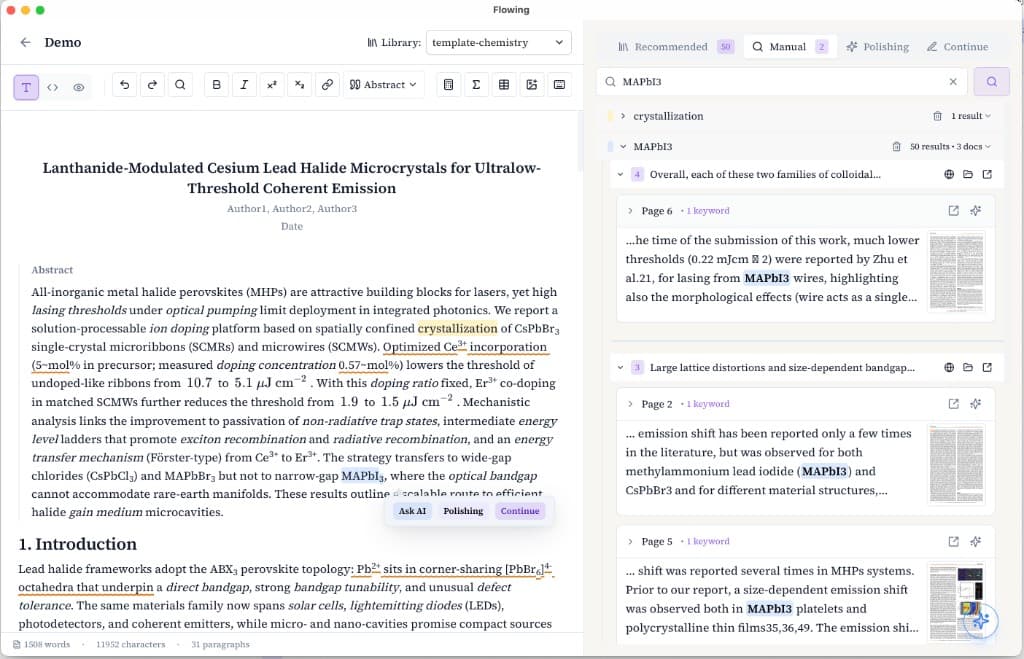Open the '50 results · 3 docs' dropdown
The height and width of the screenshot is (659, 1024).
click(950, 146)
